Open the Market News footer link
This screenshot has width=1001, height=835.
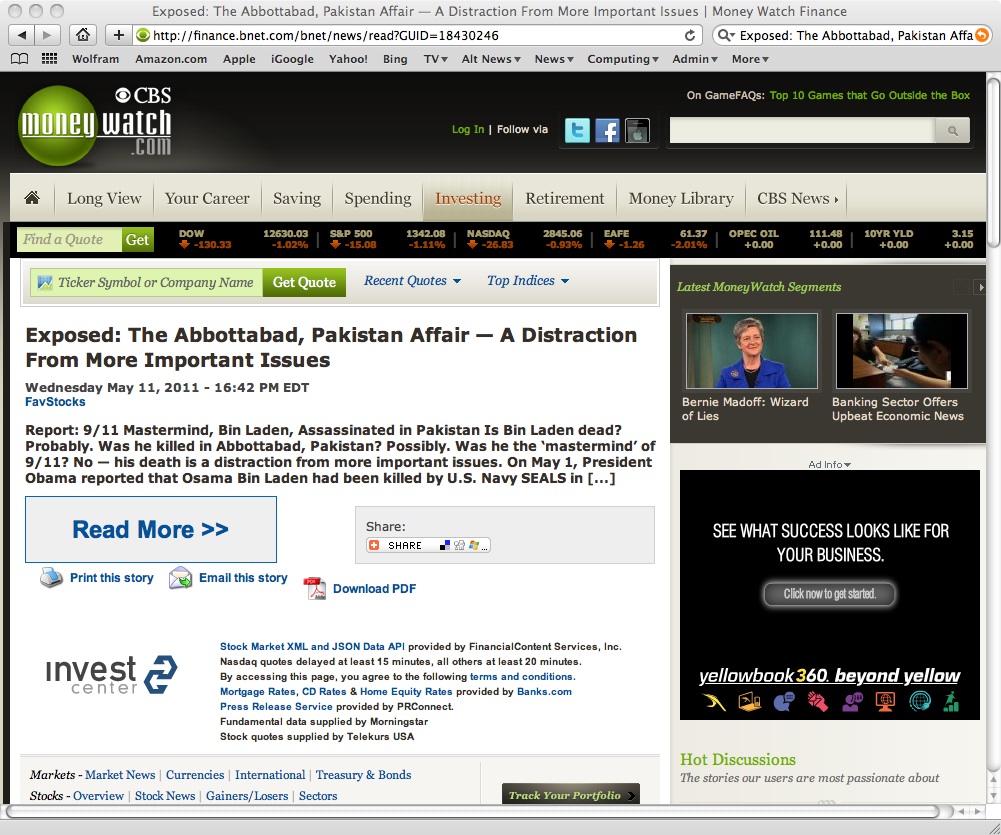pyautogui.click(x=120, y=774)
